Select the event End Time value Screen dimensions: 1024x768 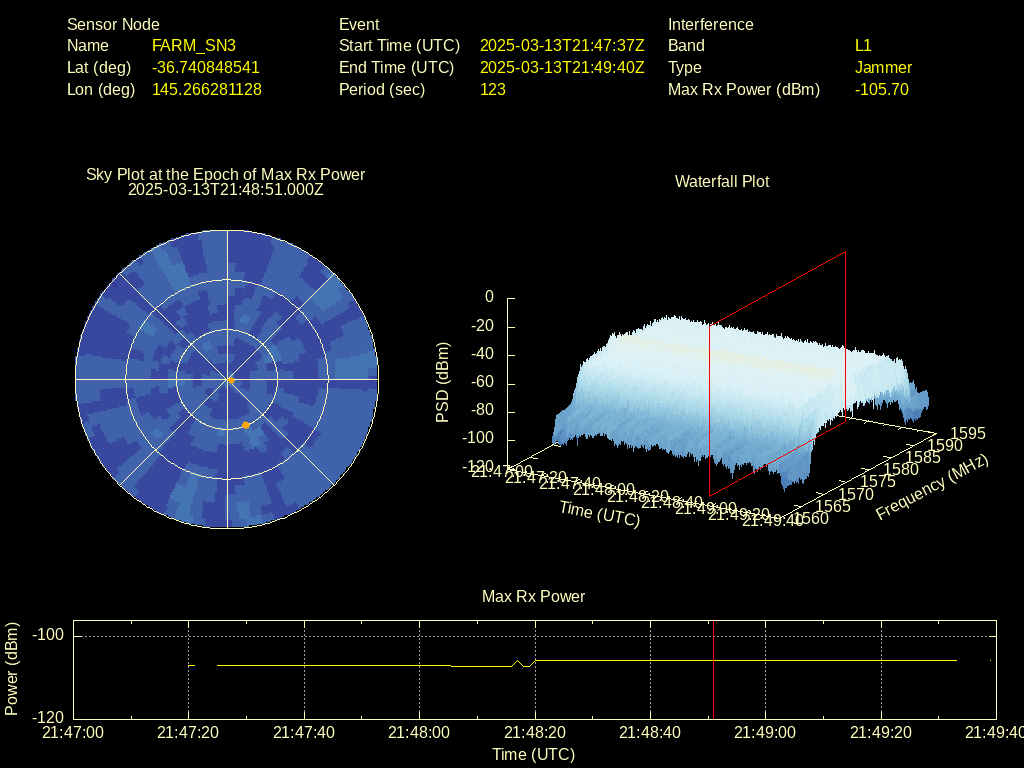562,67
